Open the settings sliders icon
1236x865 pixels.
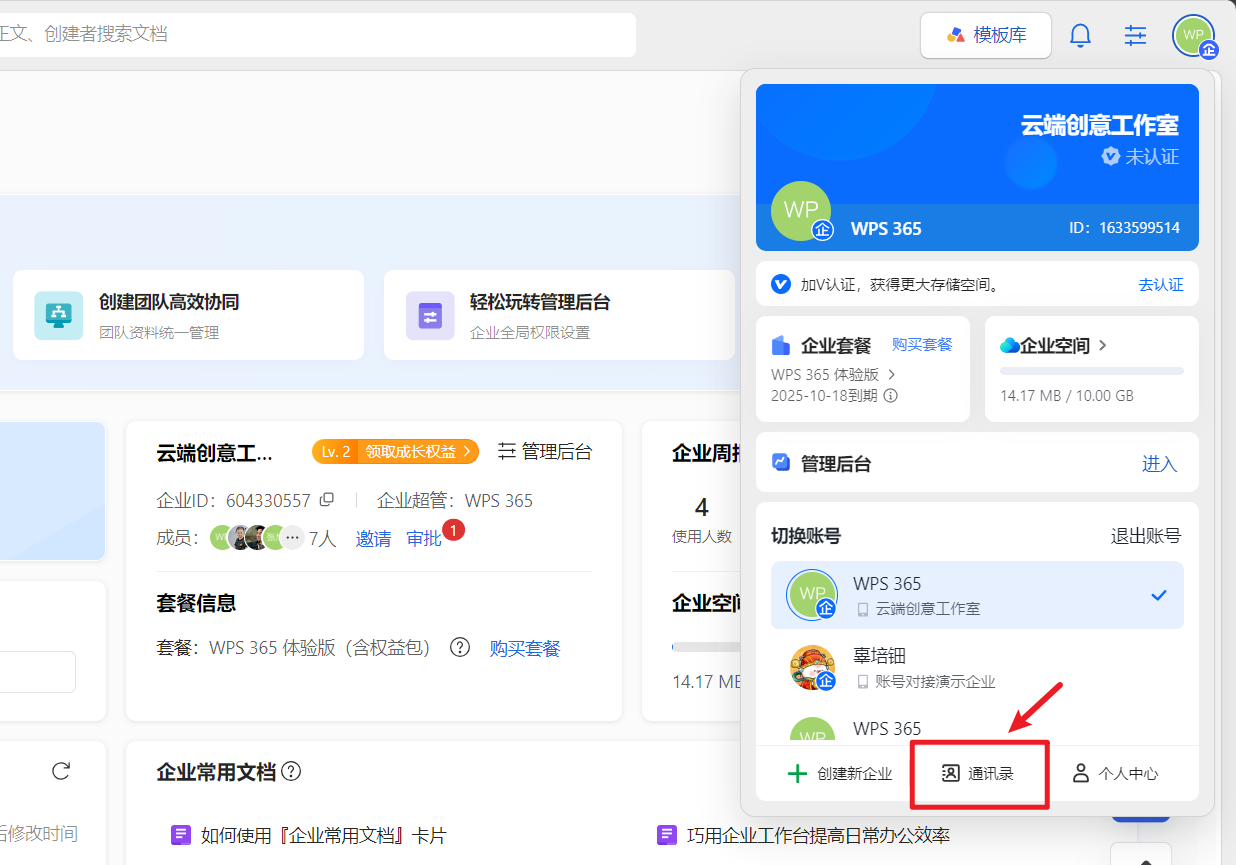click(1135, 35)
